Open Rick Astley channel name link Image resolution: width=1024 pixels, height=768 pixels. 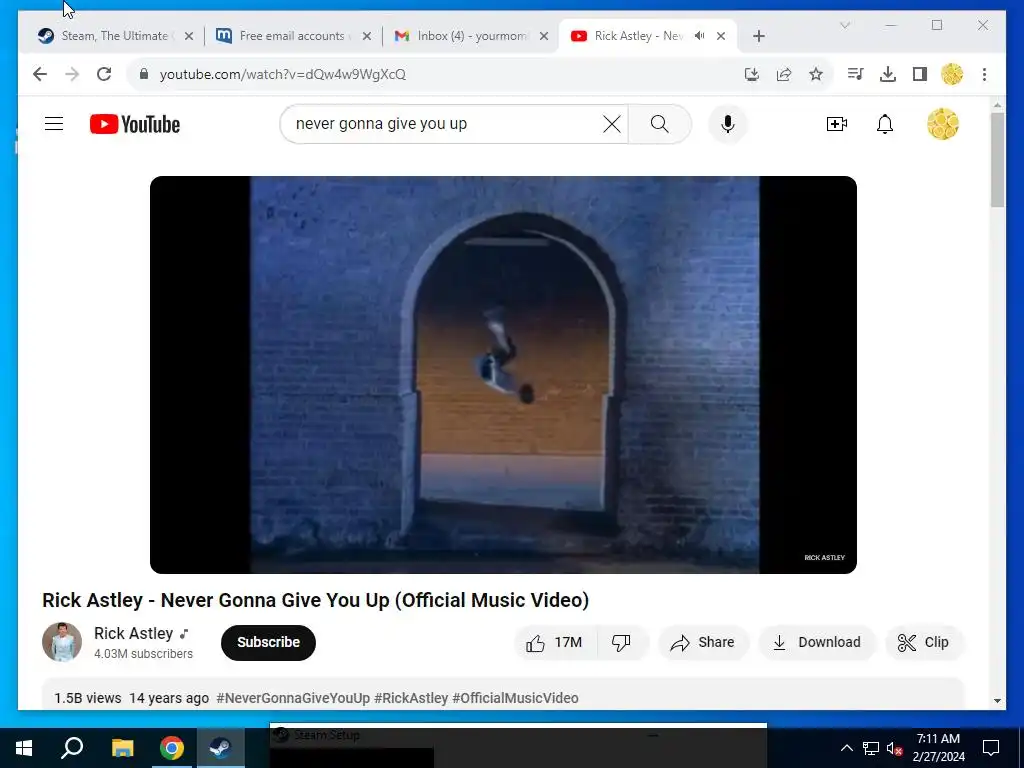(x=133, y=633)
